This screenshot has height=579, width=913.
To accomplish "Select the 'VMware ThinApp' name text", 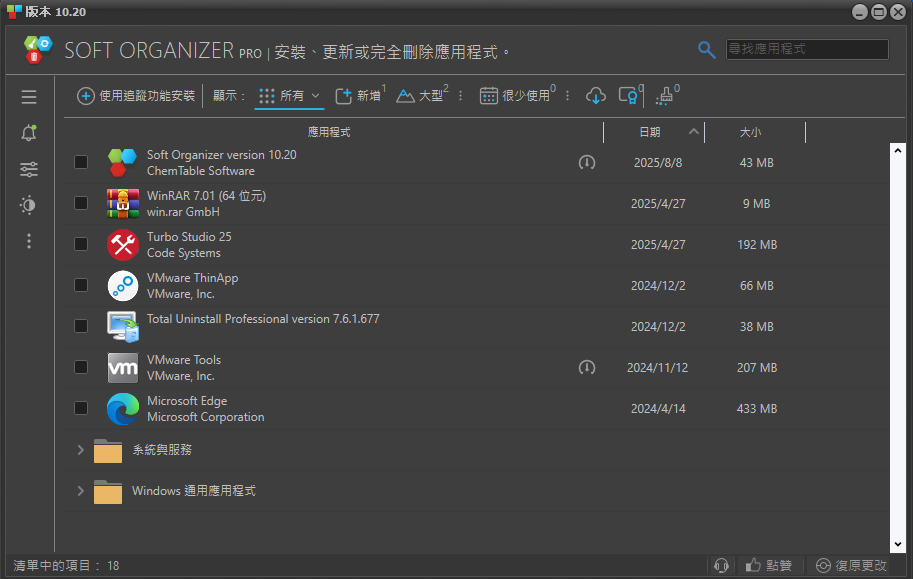I will click(192, 278).
